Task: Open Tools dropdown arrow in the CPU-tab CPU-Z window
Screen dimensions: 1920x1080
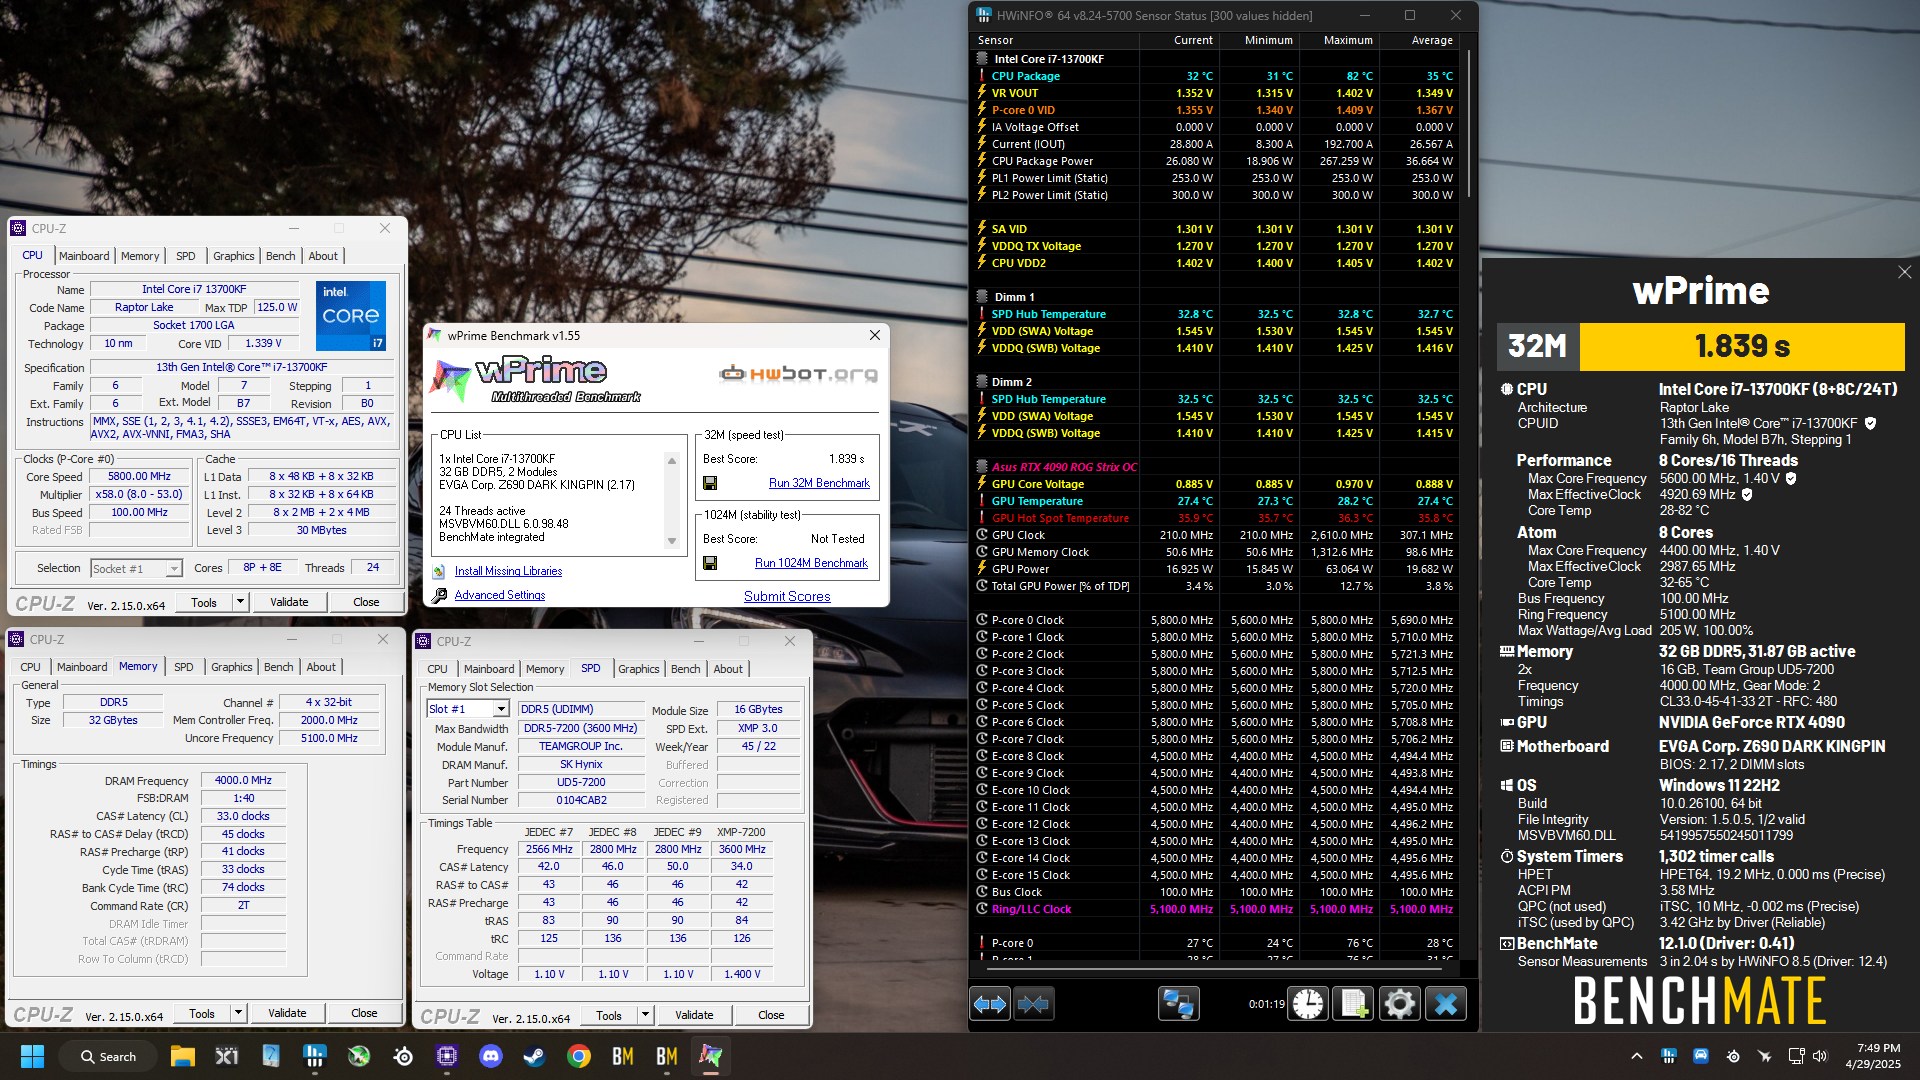Action: (x=240, y=602)
